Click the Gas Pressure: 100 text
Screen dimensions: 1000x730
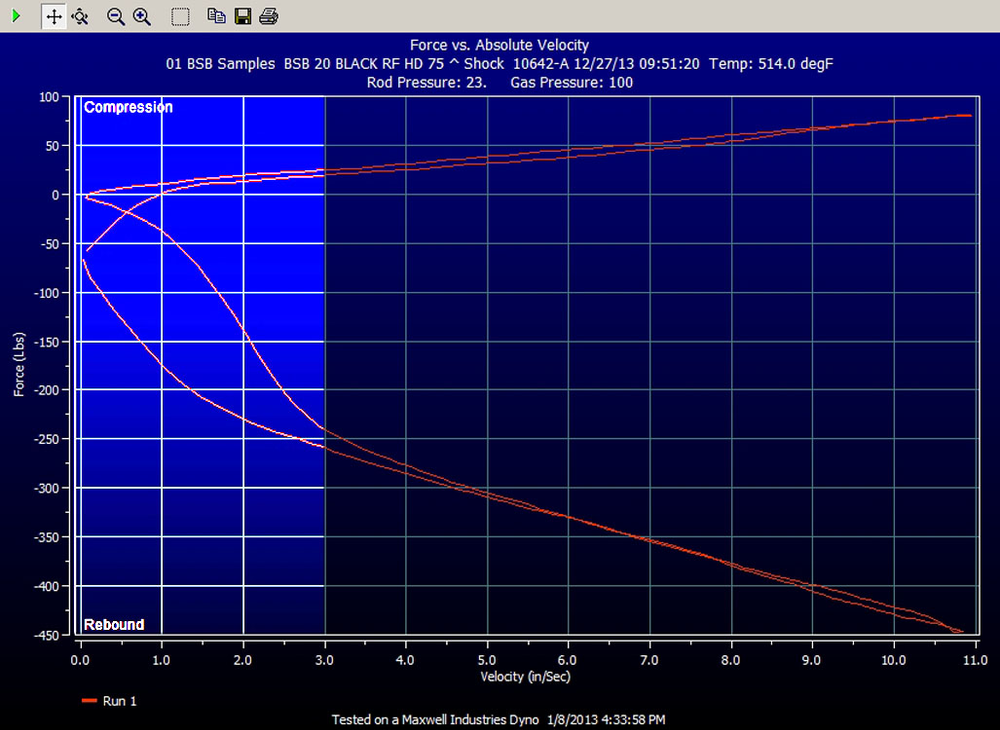(x=571, y=82)
